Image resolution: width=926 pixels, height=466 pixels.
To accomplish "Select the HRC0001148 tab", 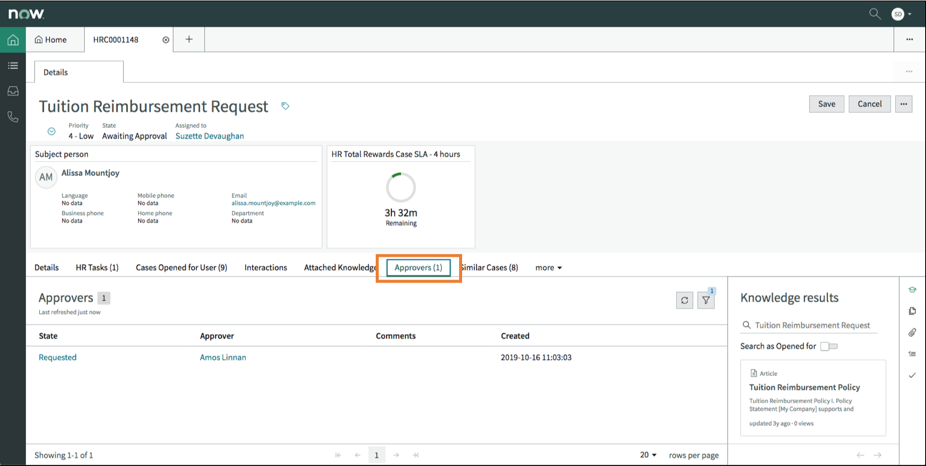I will pos(116,40).
